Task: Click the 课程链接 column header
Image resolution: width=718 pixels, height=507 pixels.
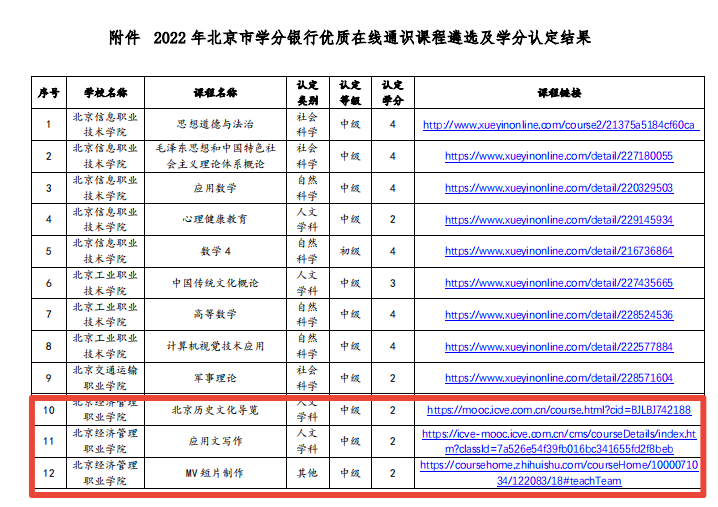Action: [x=559, y=93]
